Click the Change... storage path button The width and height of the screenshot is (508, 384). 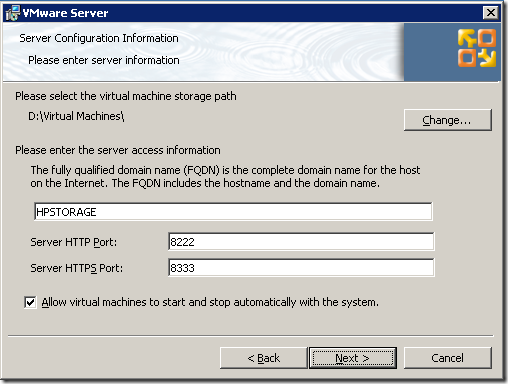coord(447,120)
